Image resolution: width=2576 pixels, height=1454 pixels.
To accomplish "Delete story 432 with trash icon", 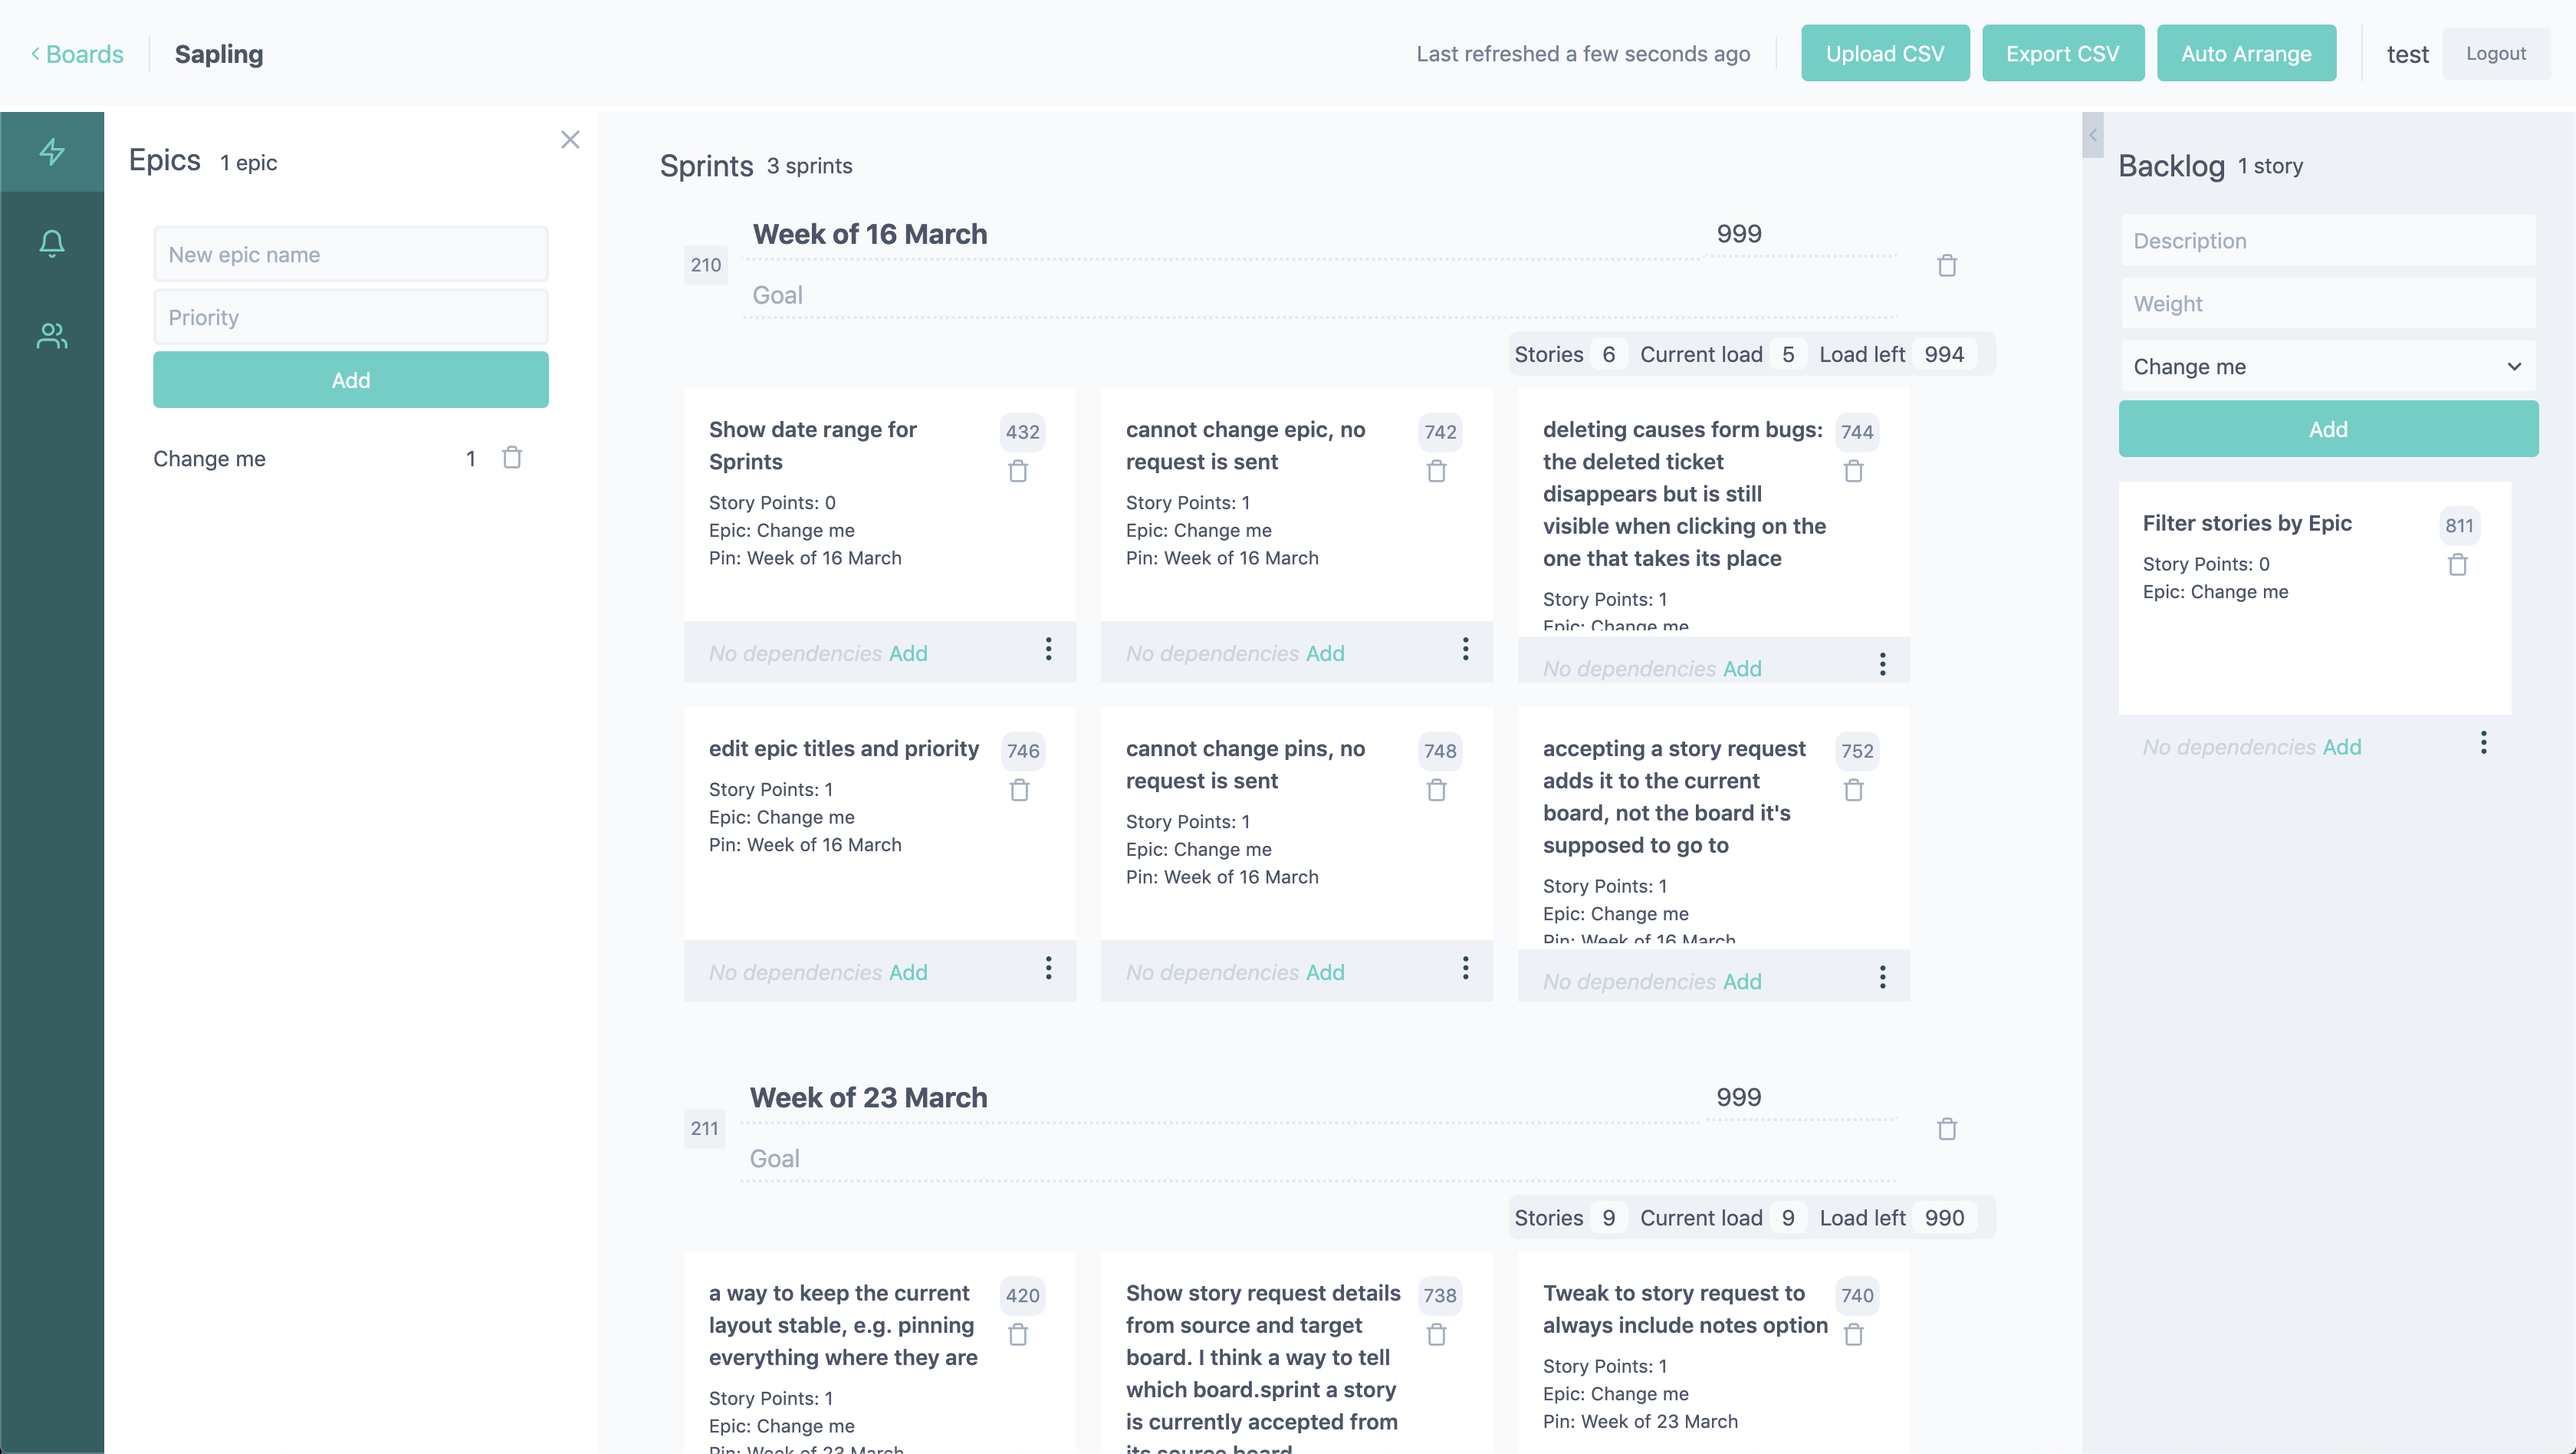I will pyautogui.click(x=1018, y=471).
